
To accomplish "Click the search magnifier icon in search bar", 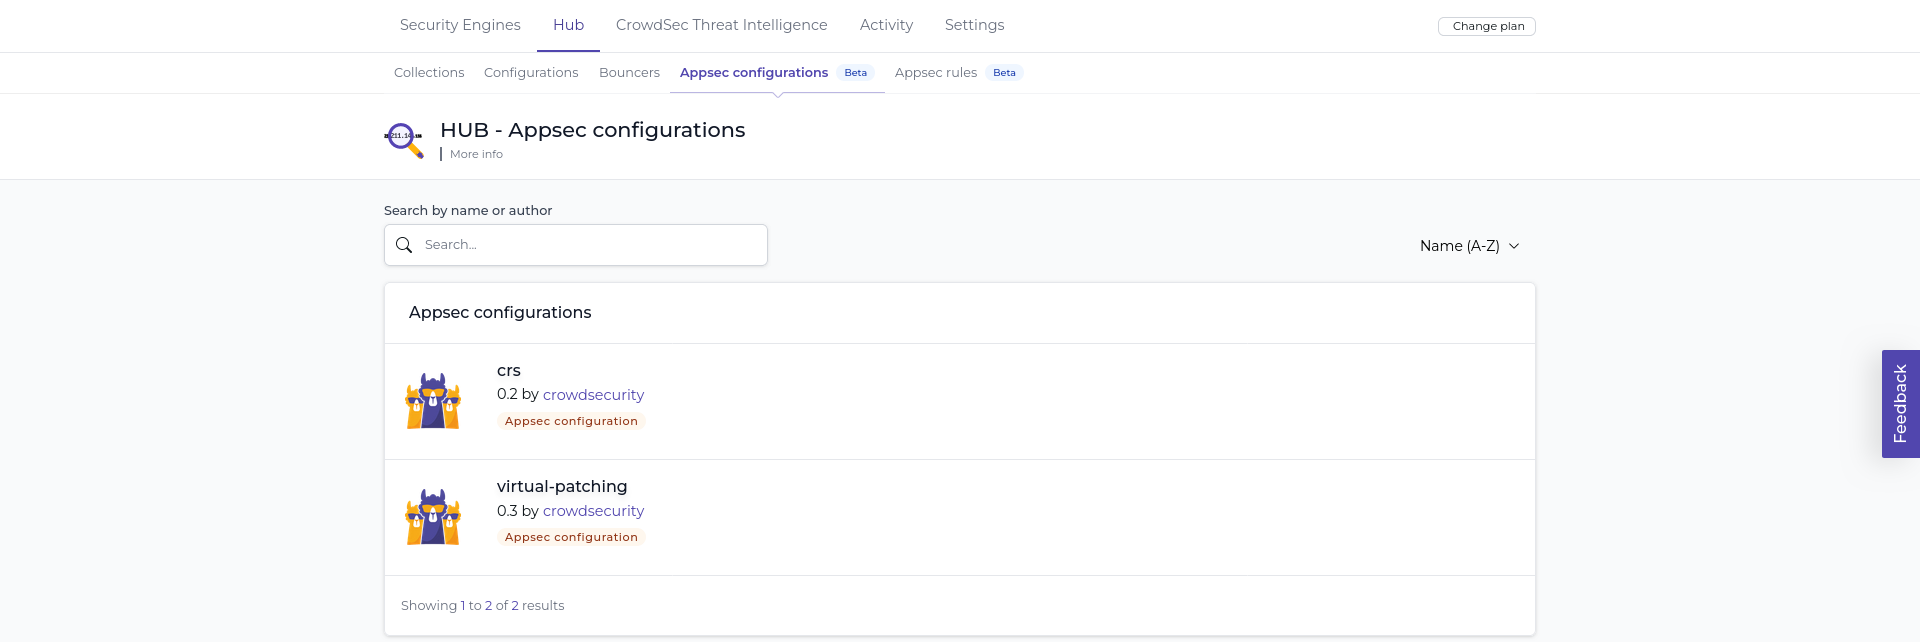I will click(x=404, y=244).
